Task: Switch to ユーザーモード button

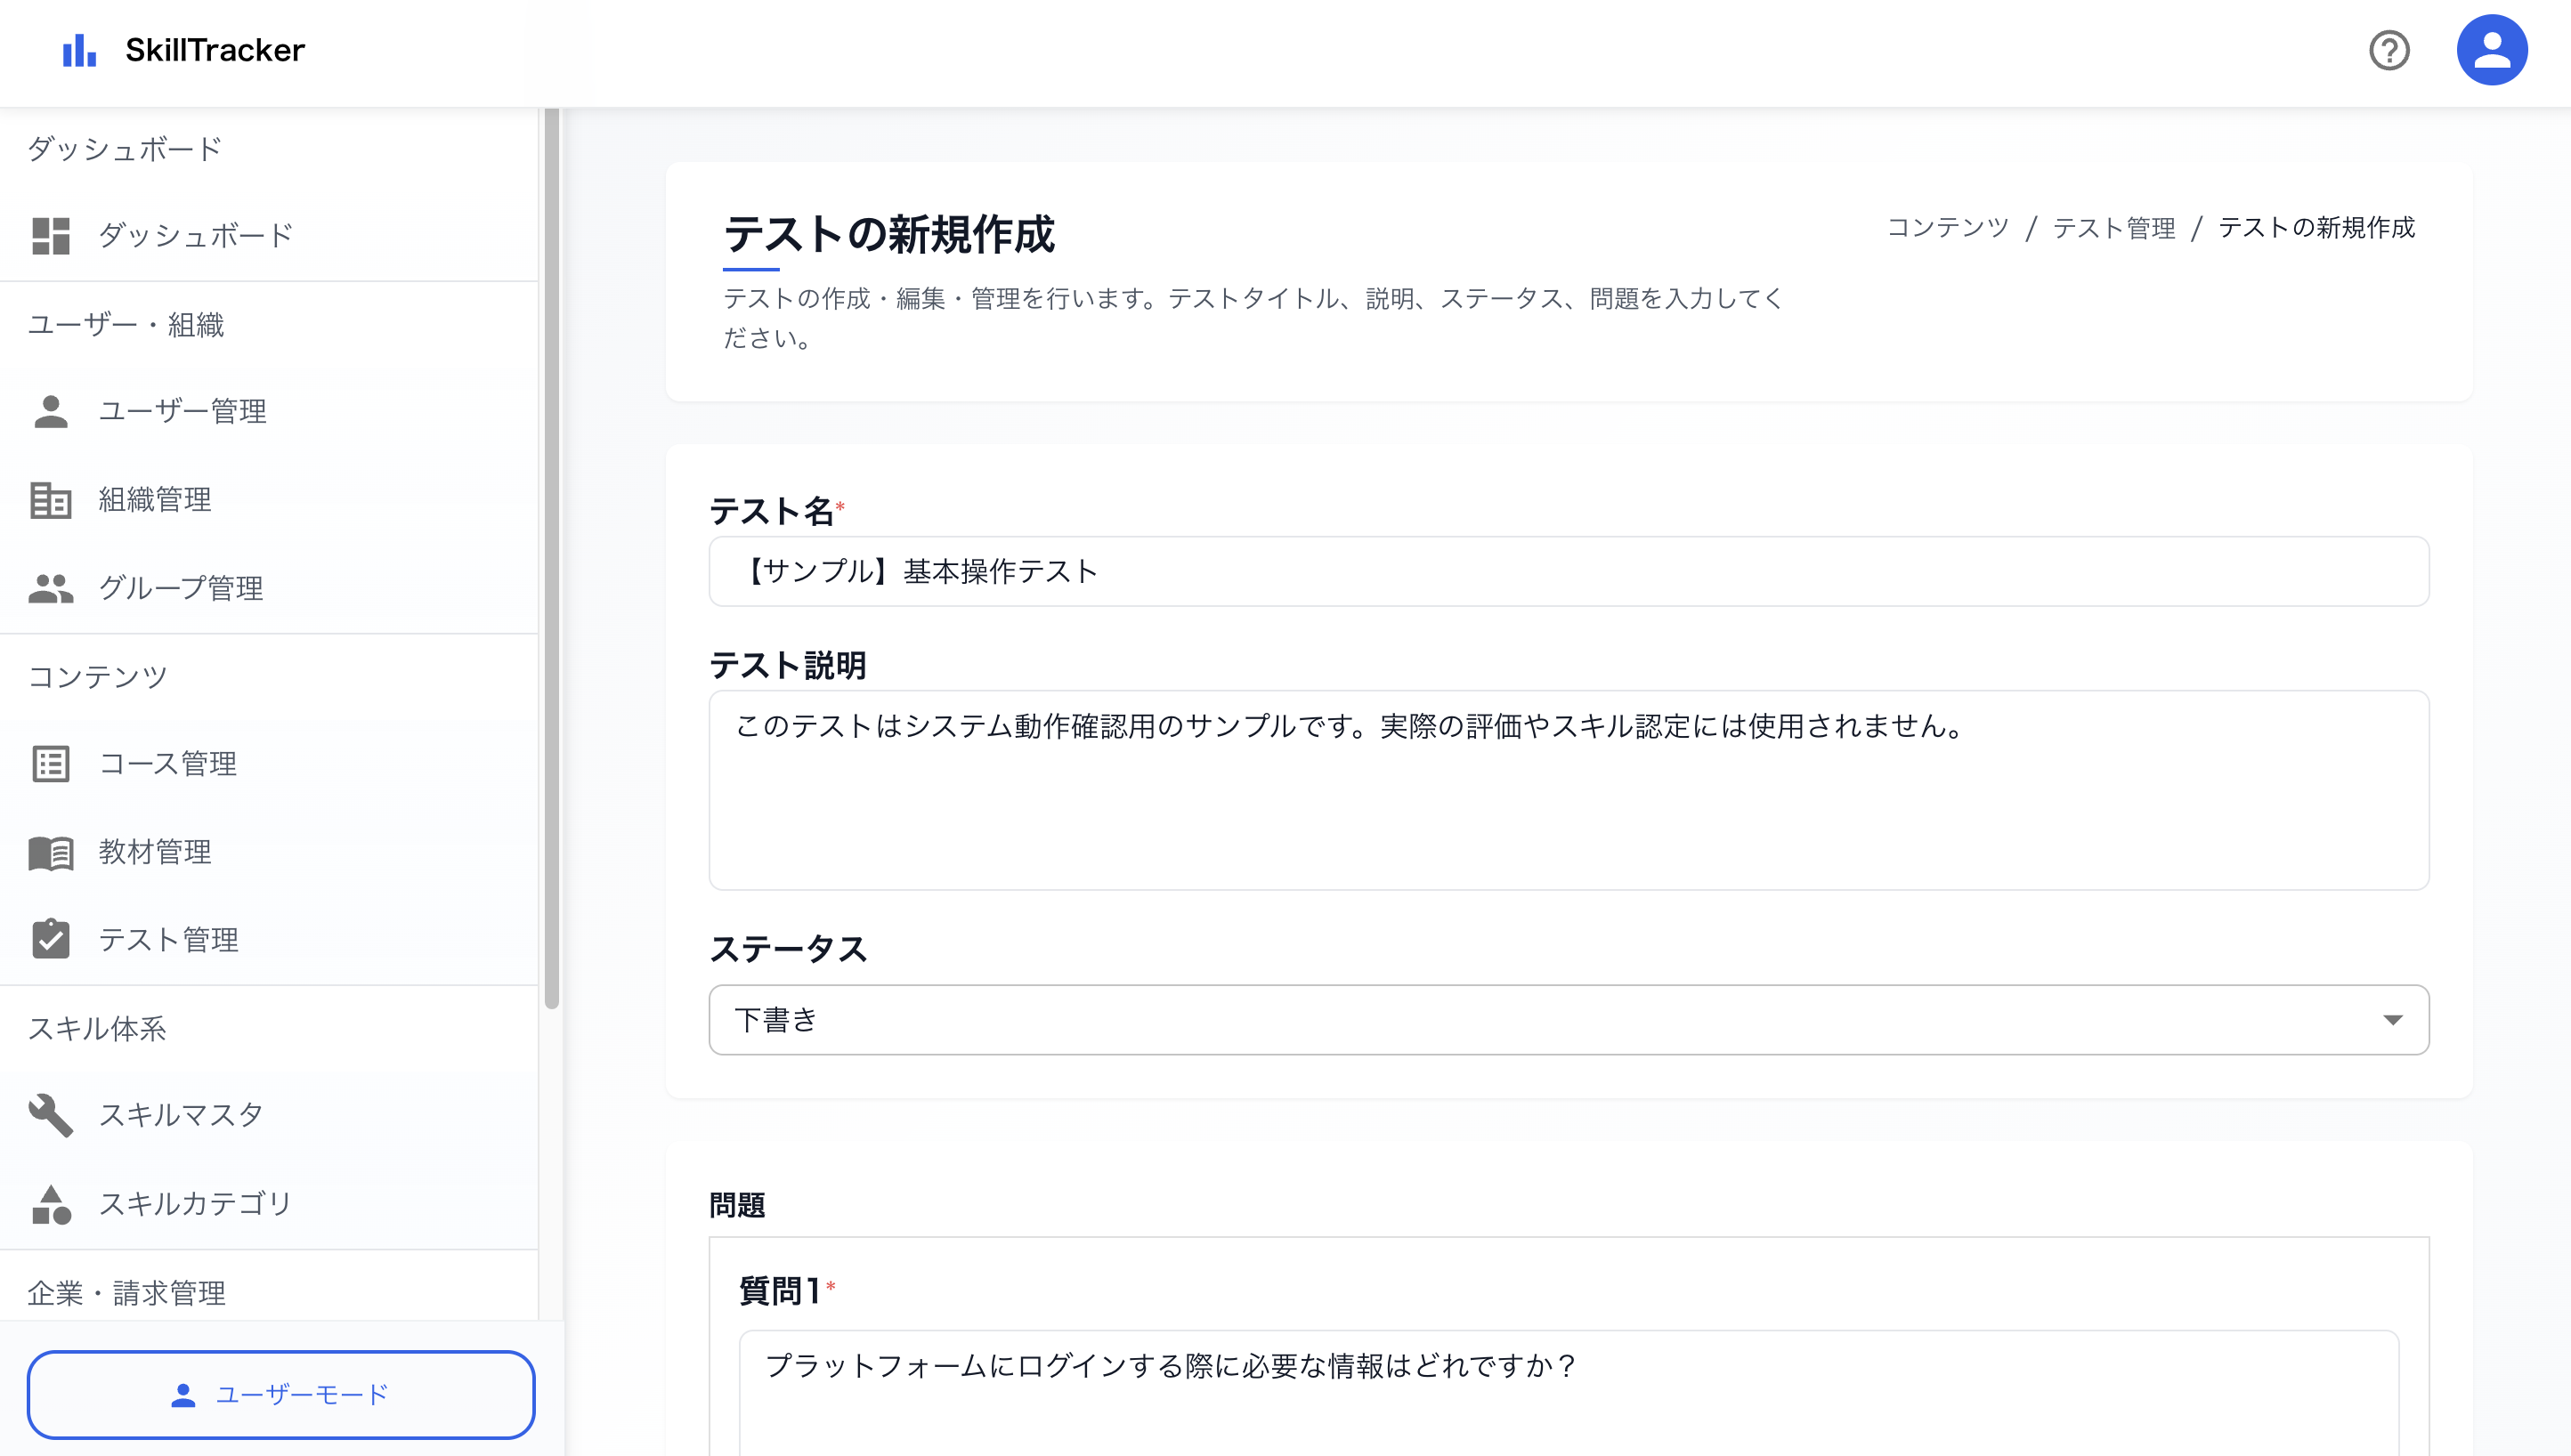Action: coord(281,1394)
